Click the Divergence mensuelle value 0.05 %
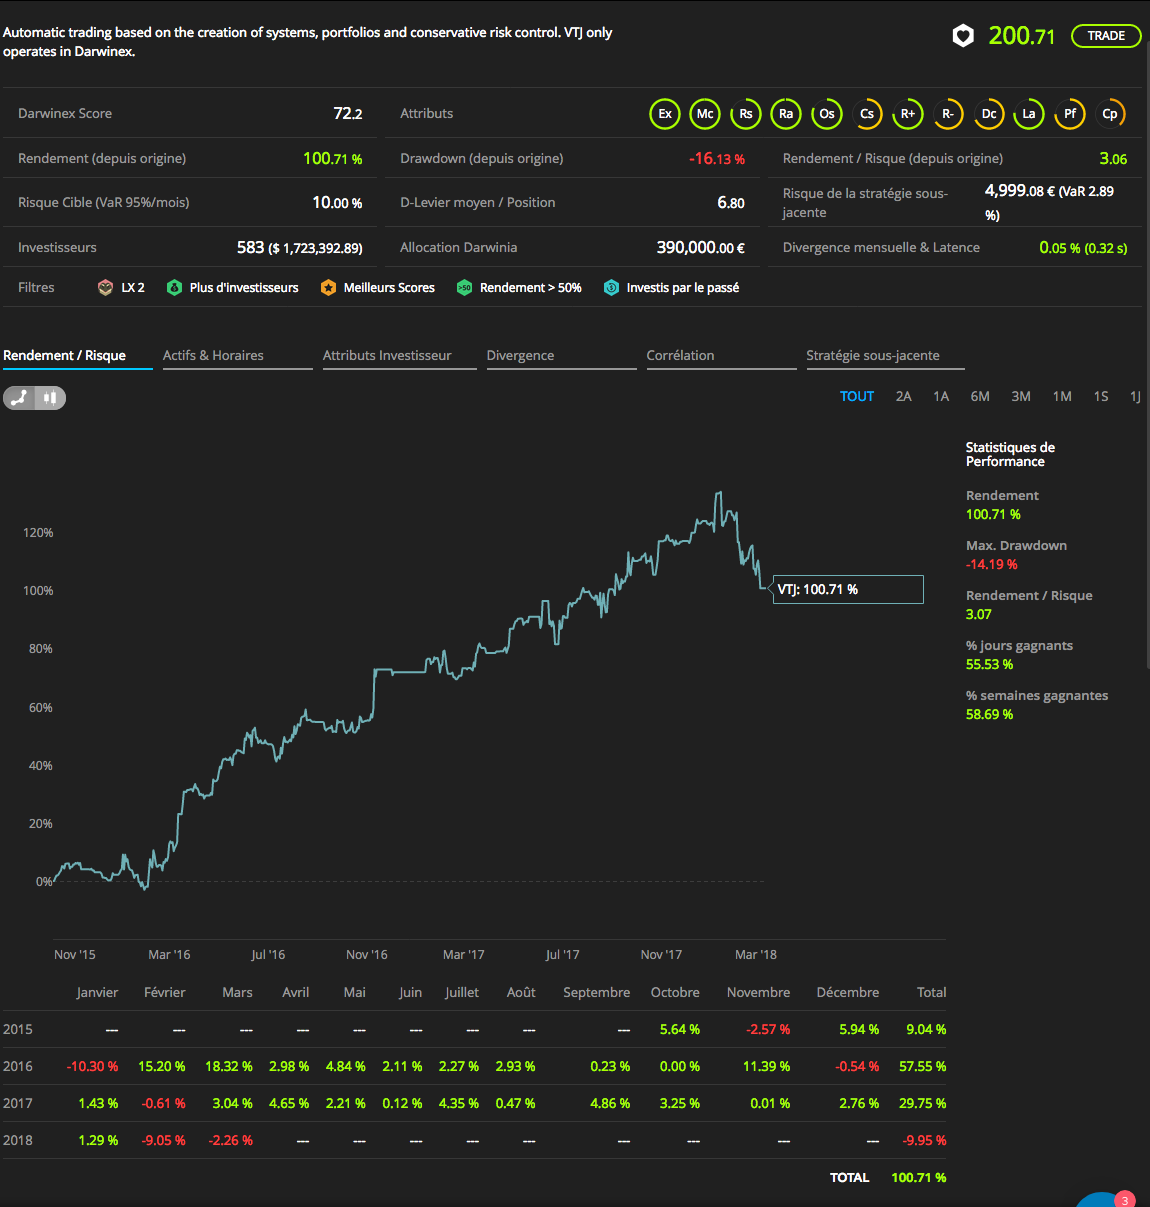Viewport: 1150px width, 1207px height. tap(1060, 248)
